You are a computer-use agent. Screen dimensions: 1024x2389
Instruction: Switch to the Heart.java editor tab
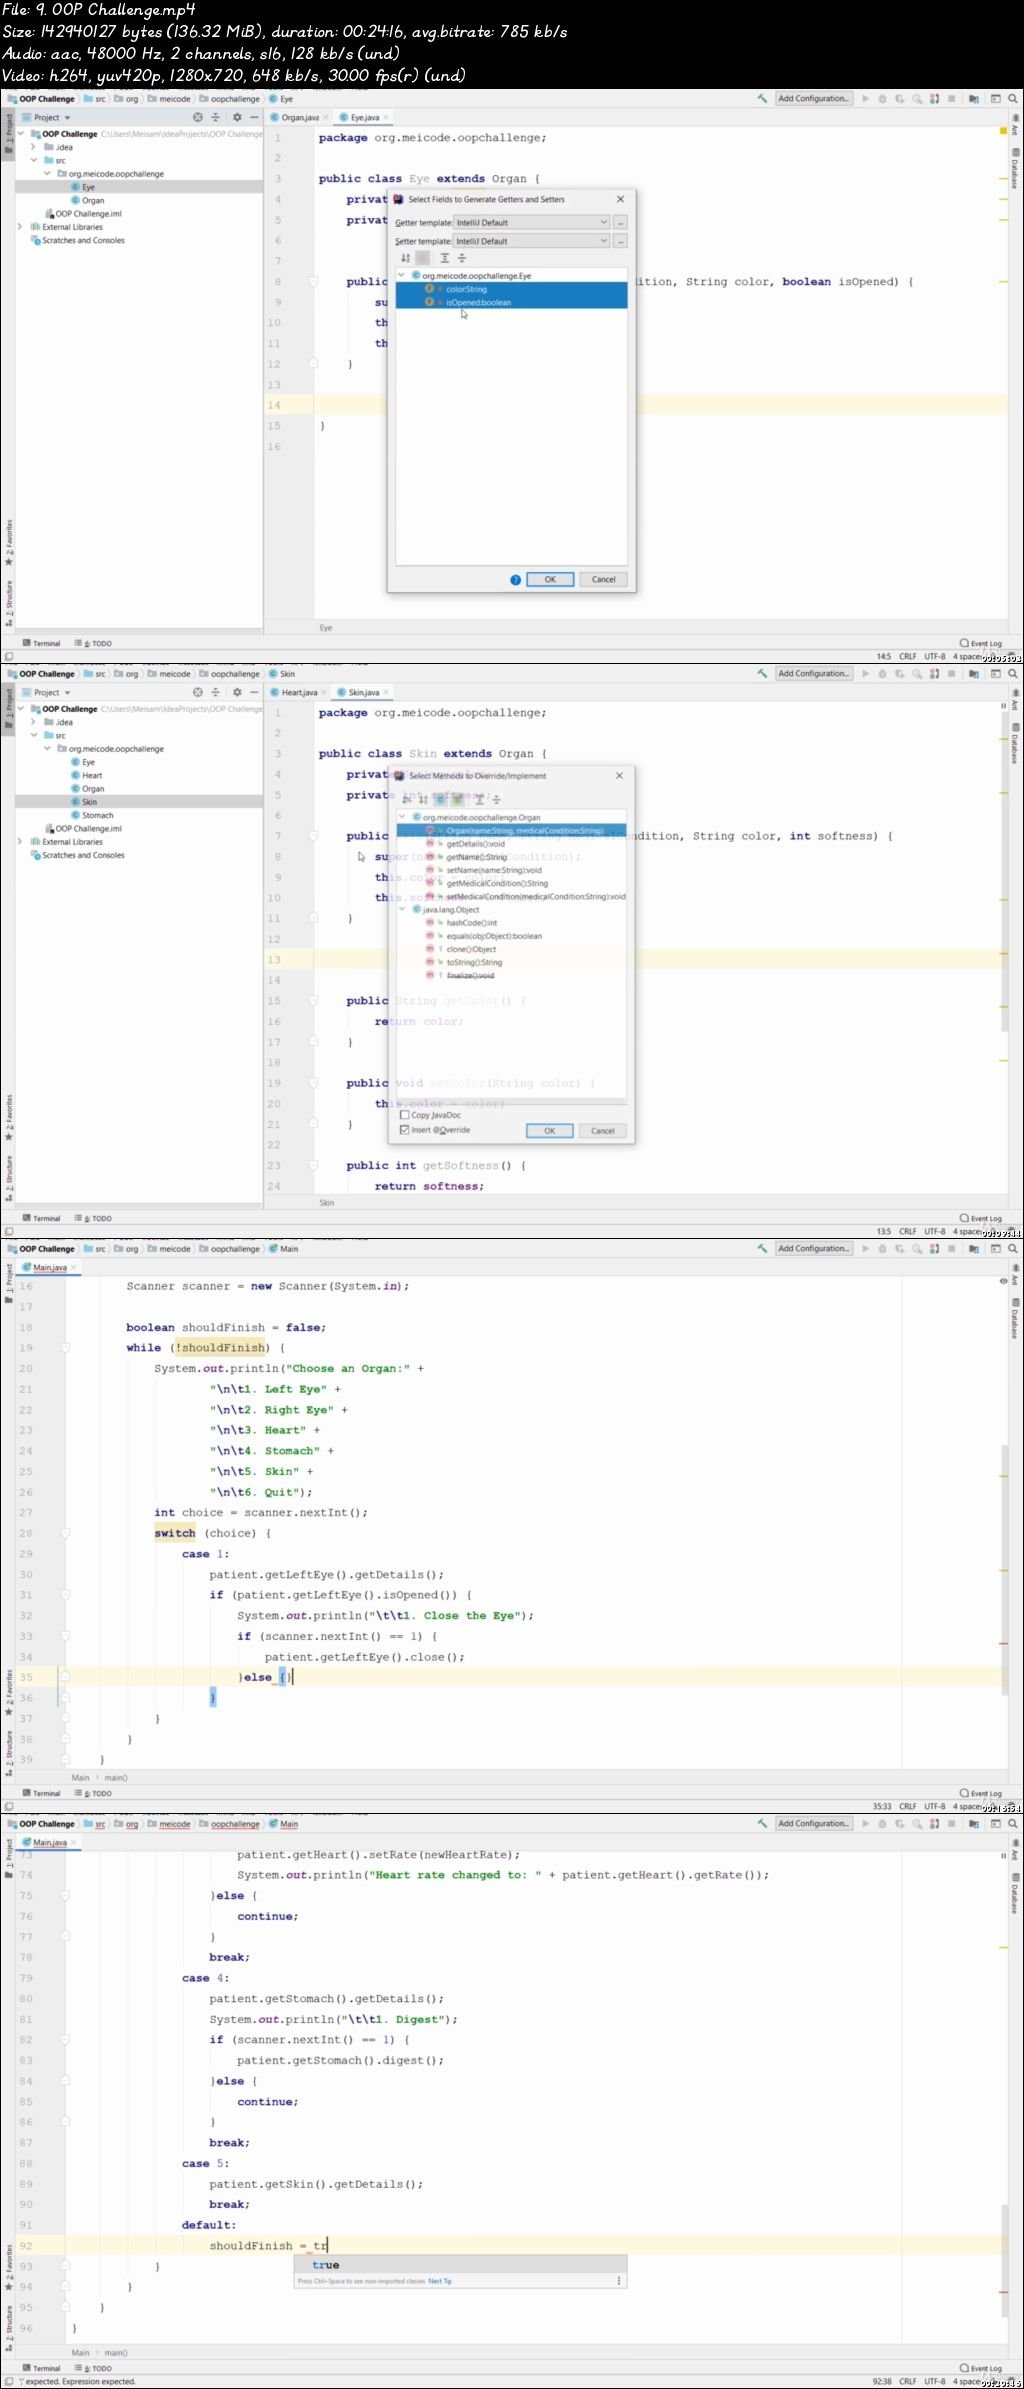coord(299,692)
